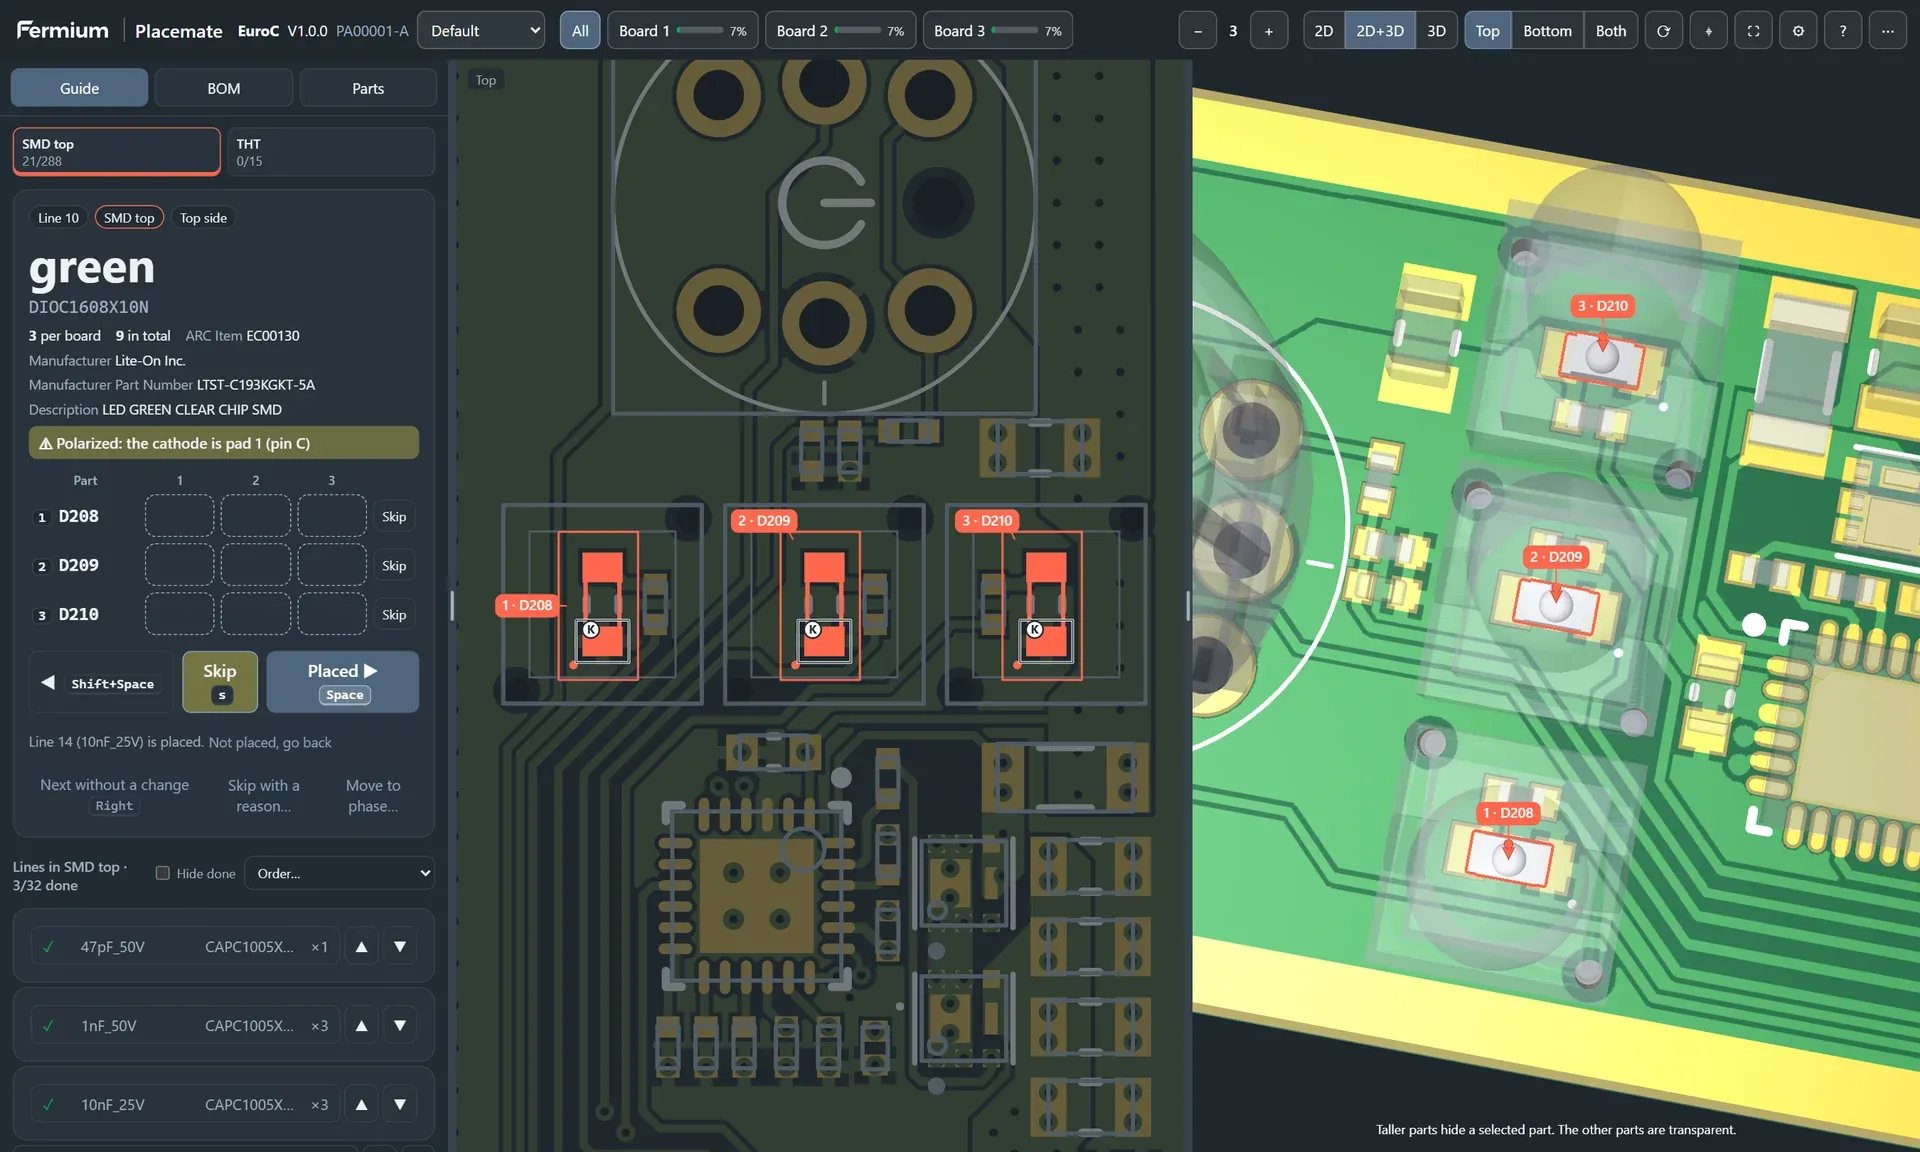Mark D208 placed on board 1

[180, 516]
